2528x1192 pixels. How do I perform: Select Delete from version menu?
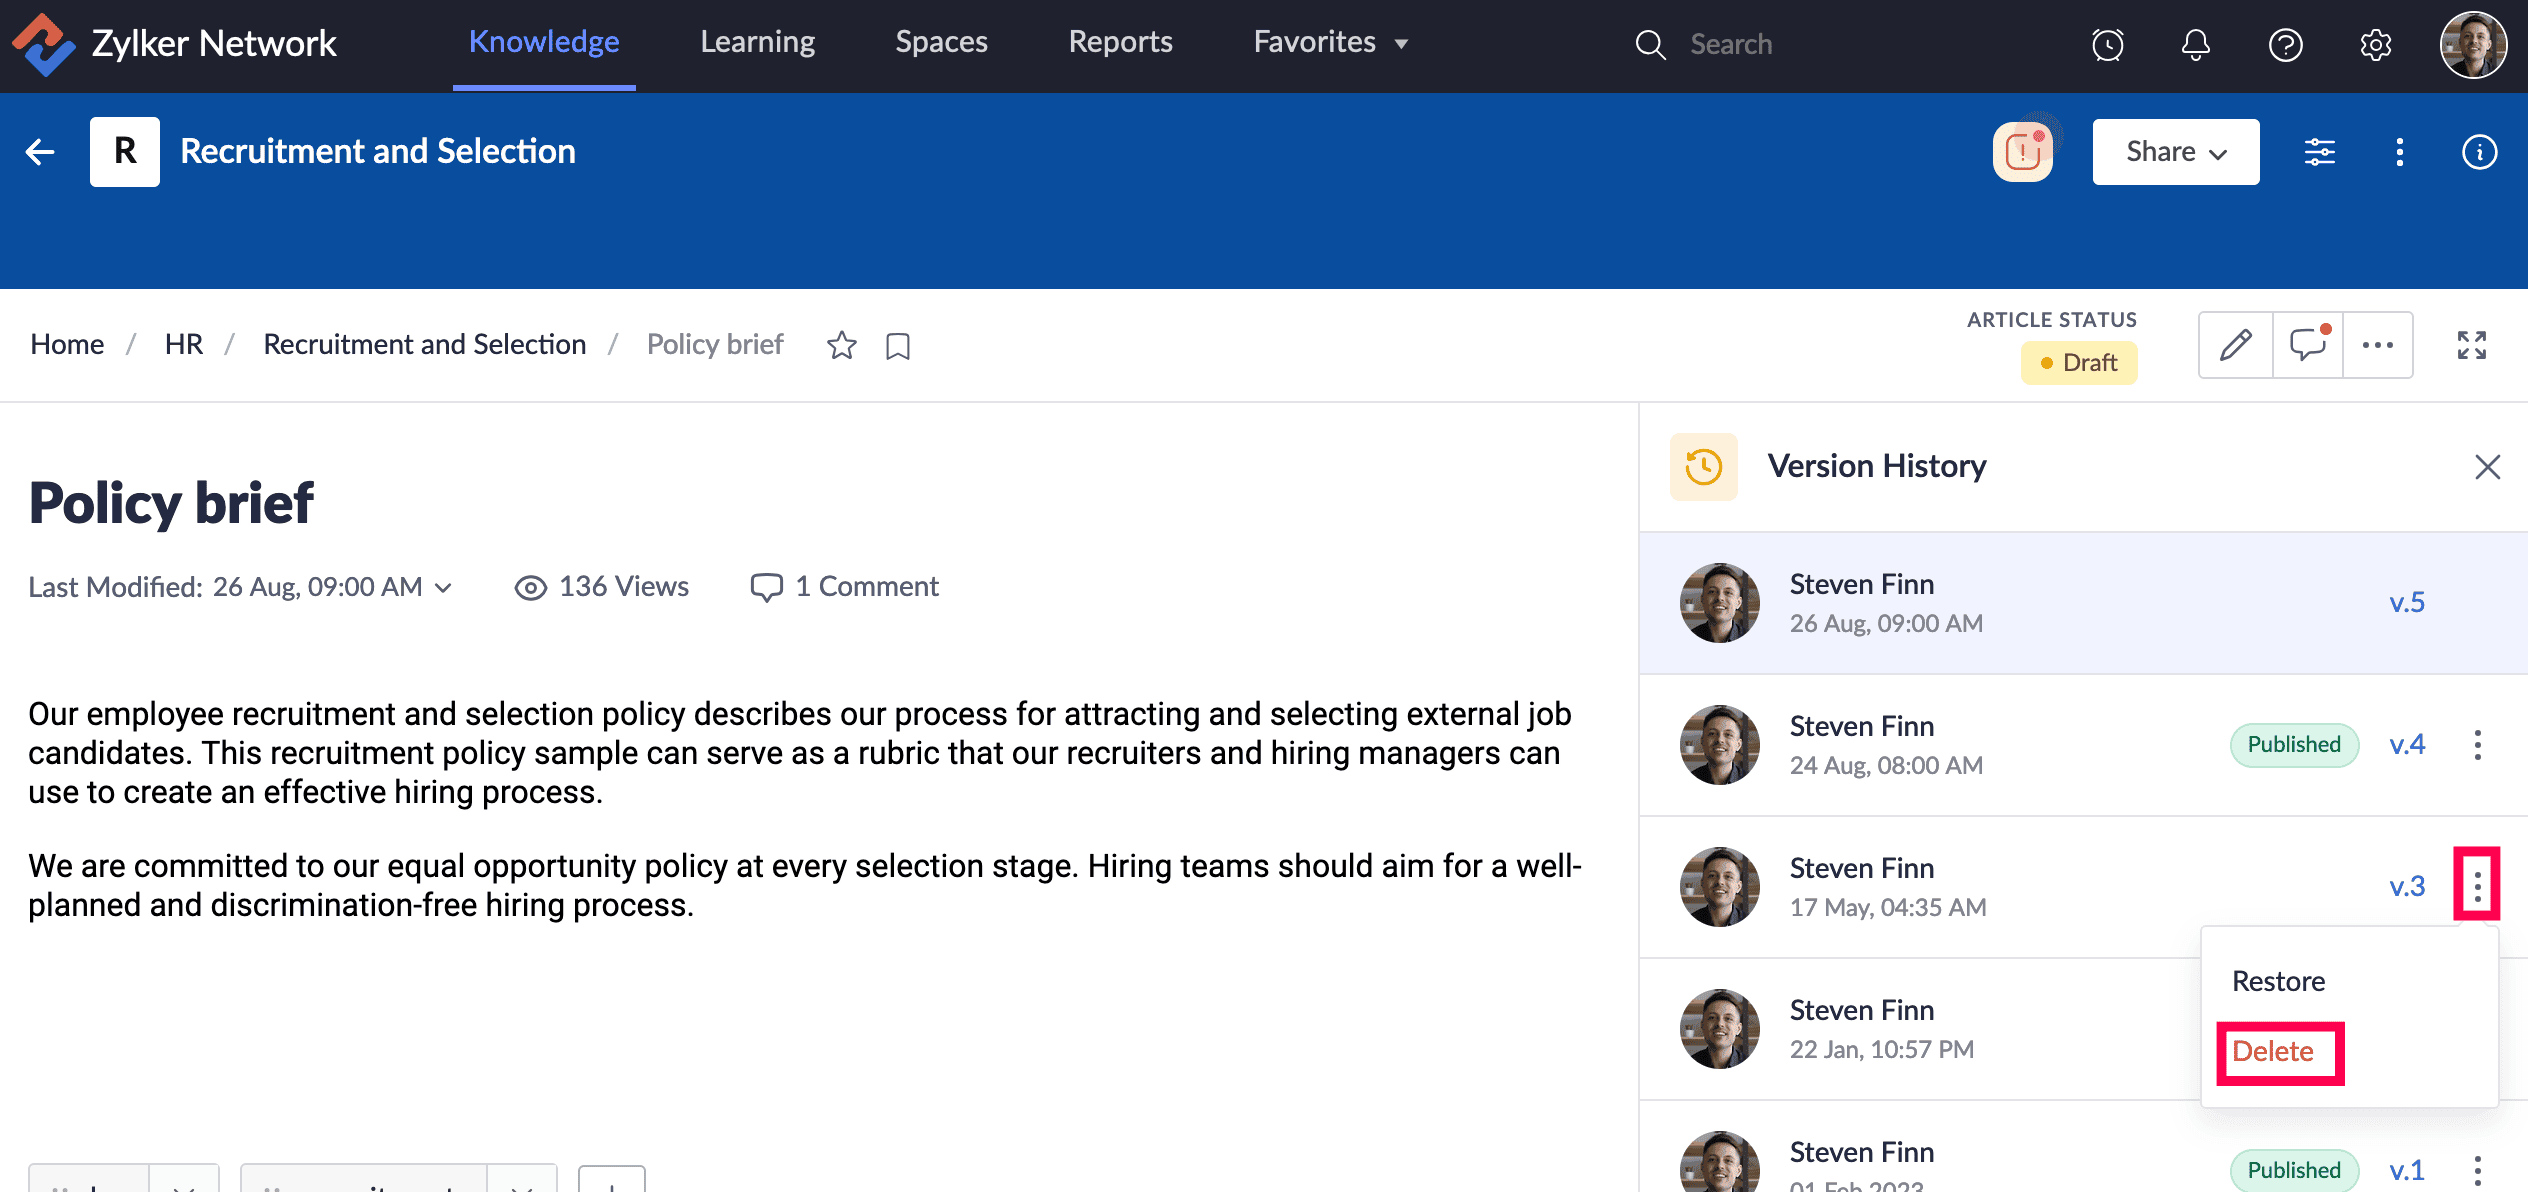[x=2273, y=1051]
